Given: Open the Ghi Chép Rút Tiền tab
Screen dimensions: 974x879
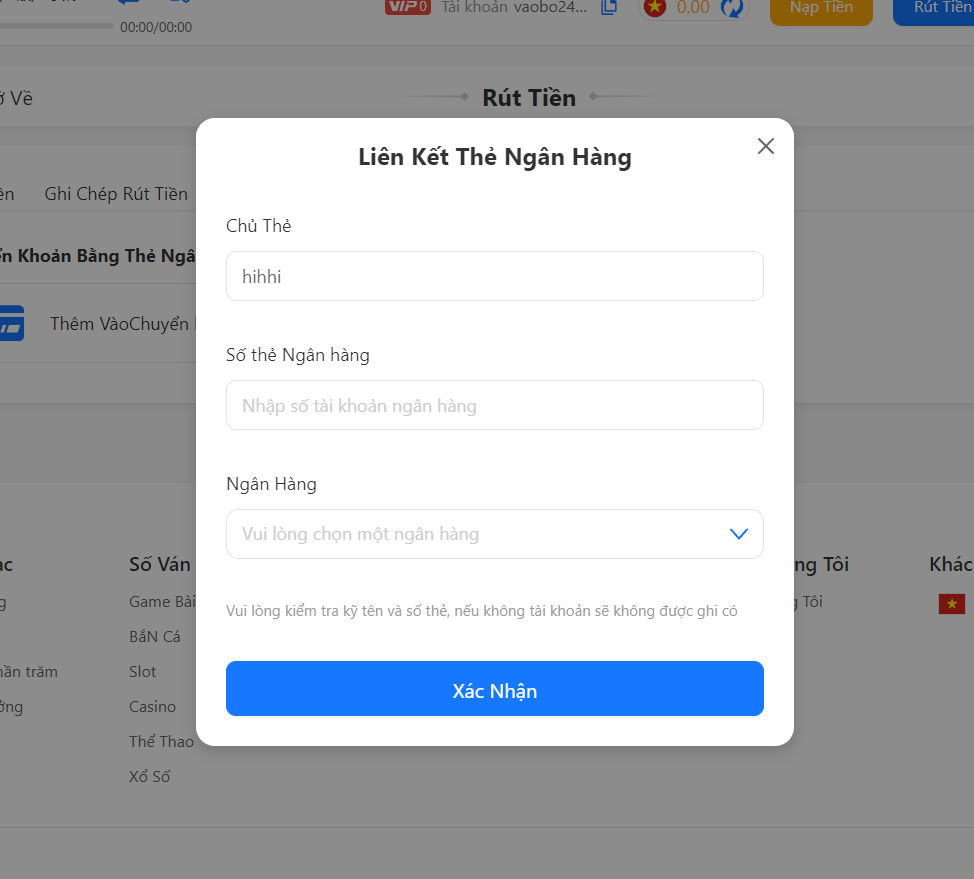Looking at the screenshot, I should (116, 194).
